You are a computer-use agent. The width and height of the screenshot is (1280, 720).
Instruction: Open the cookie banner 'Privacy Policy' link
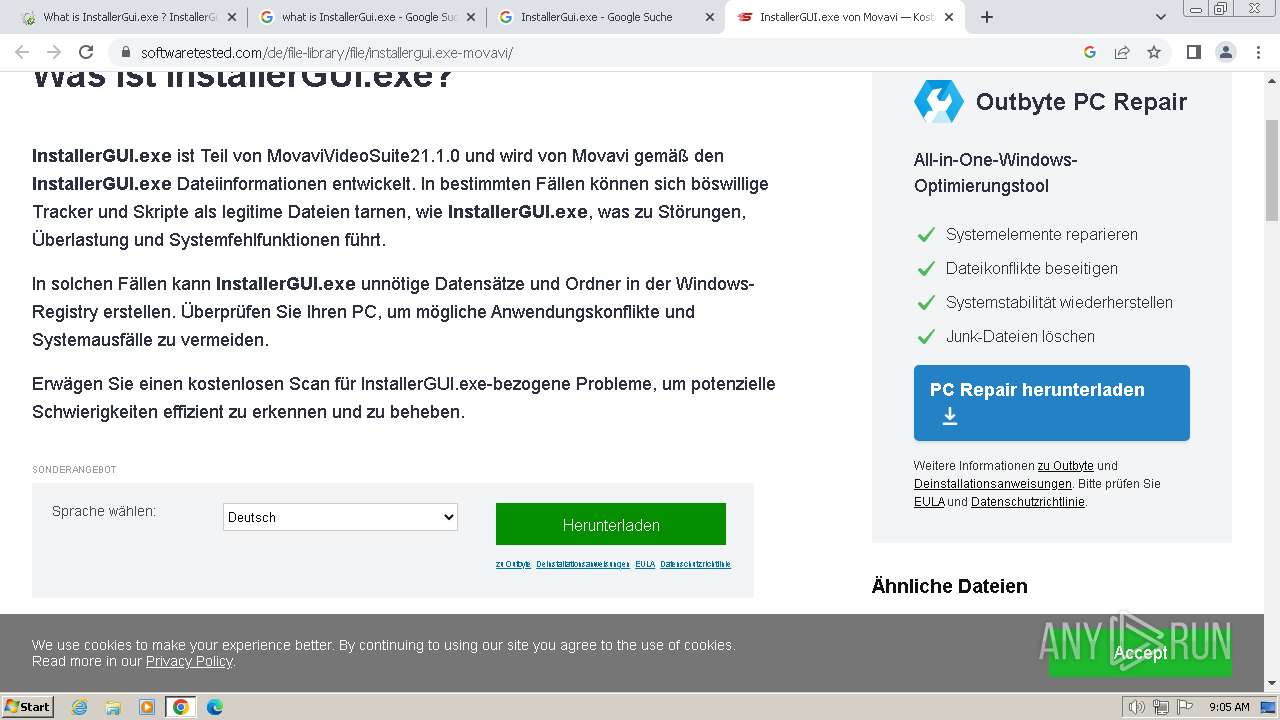click(x=189, y=661)
